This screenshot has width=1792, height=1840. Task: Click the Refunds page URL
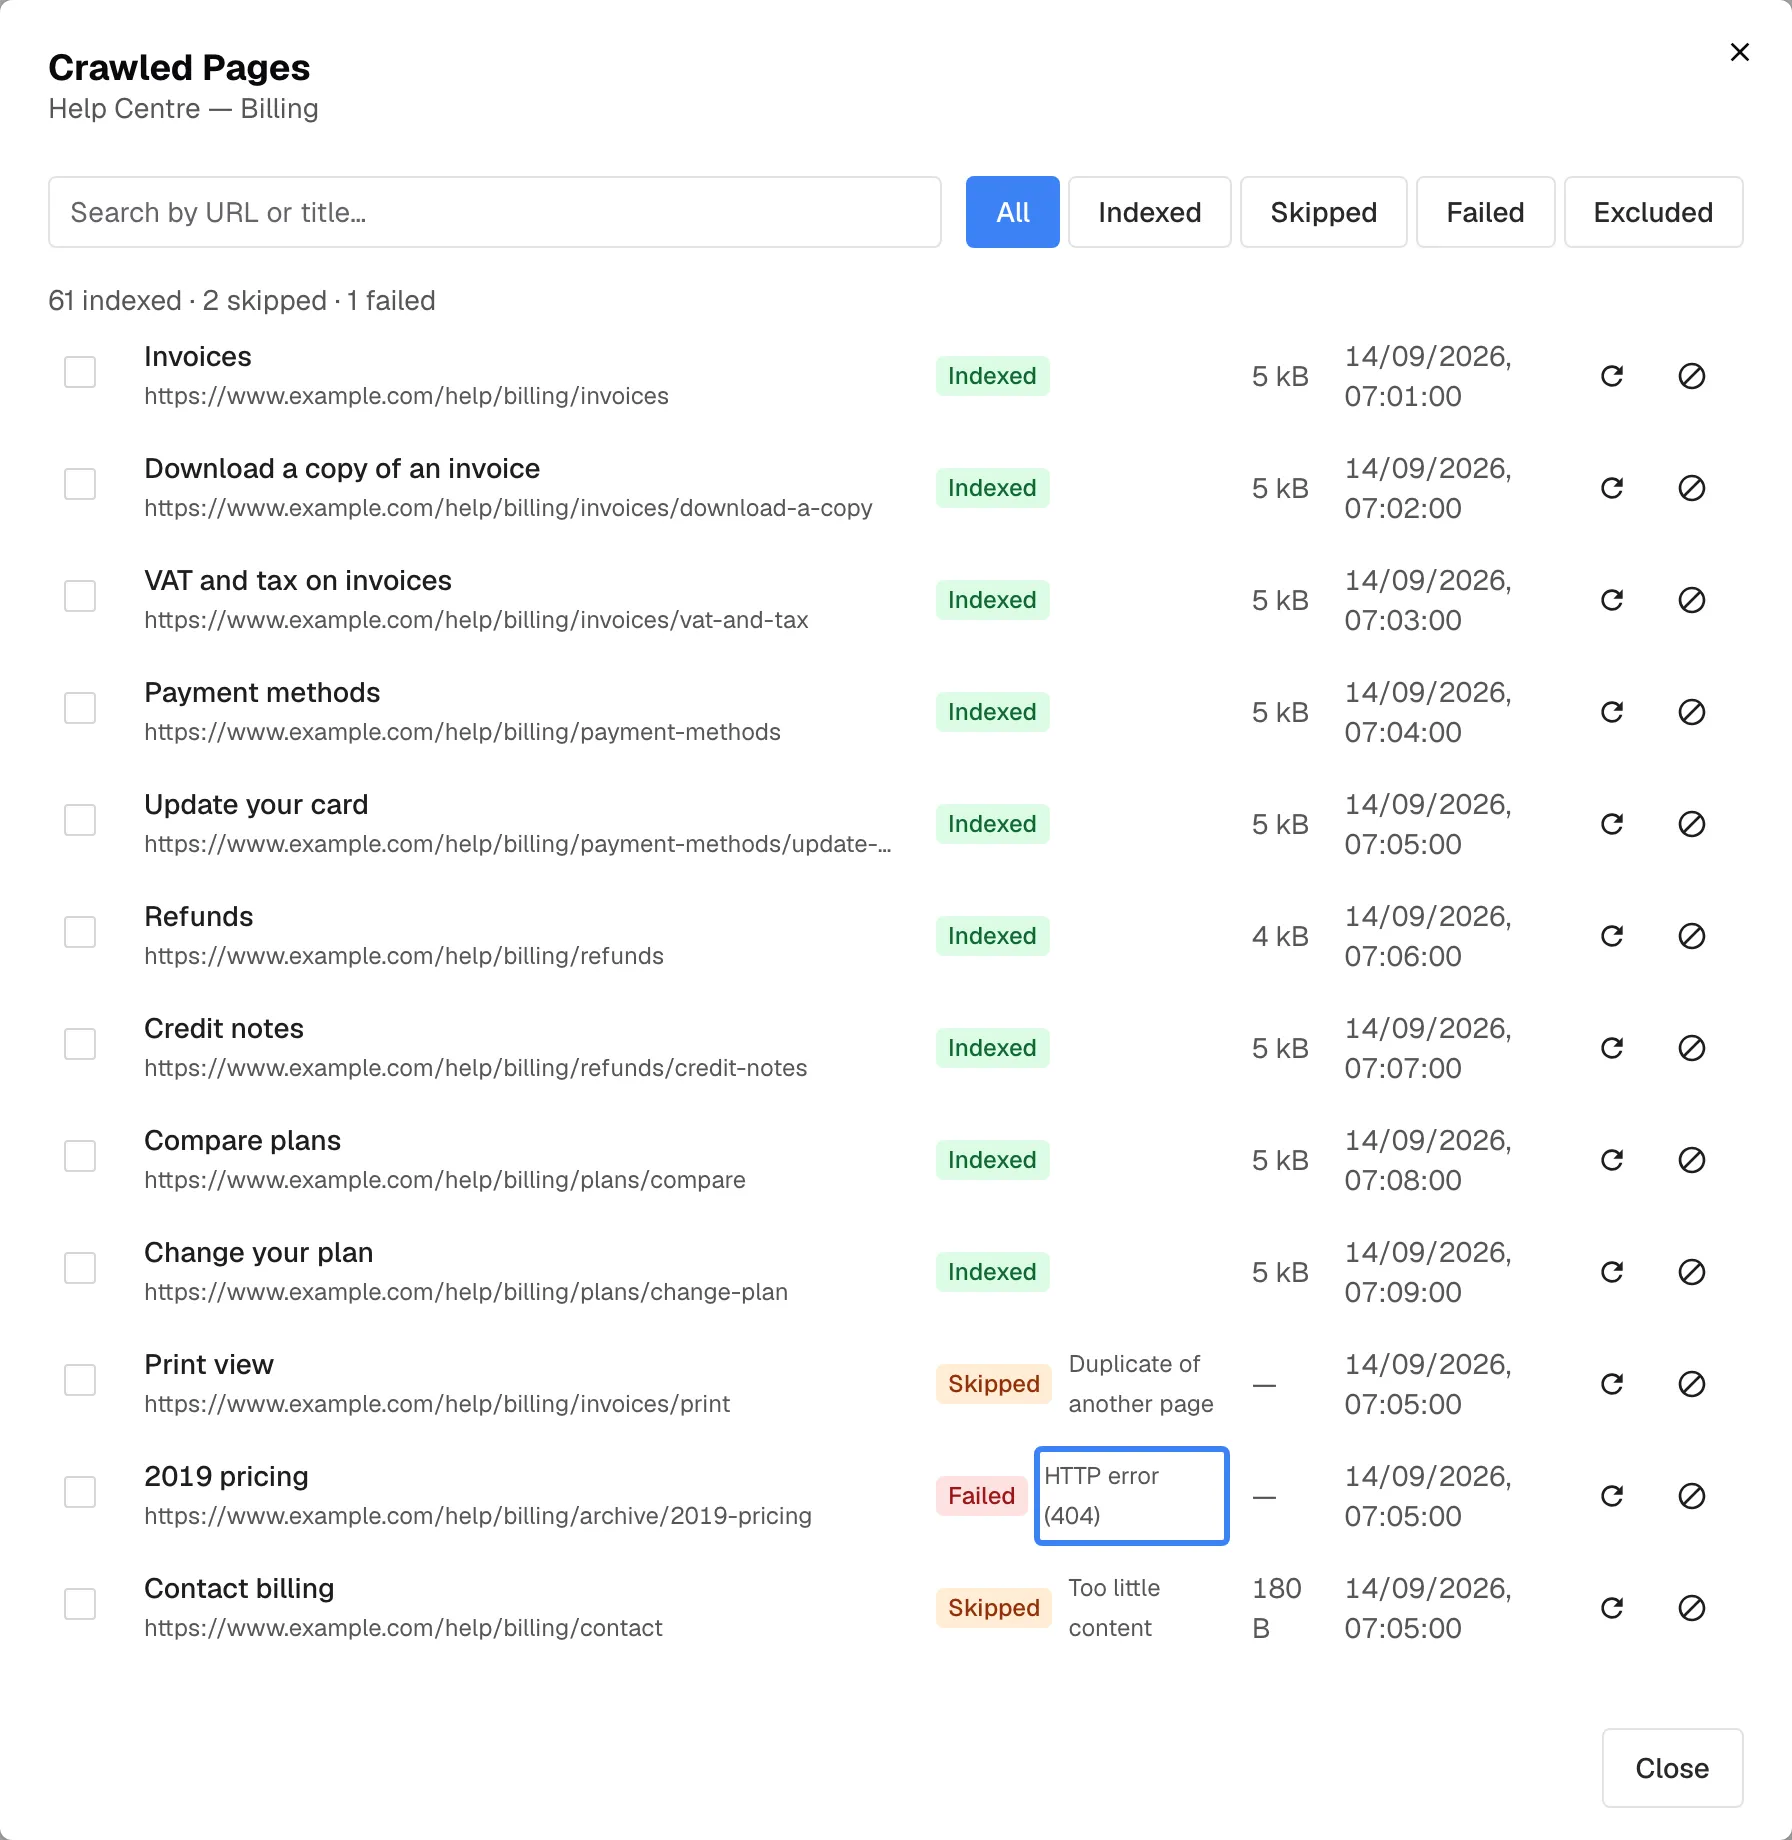[x=404, y=956]
